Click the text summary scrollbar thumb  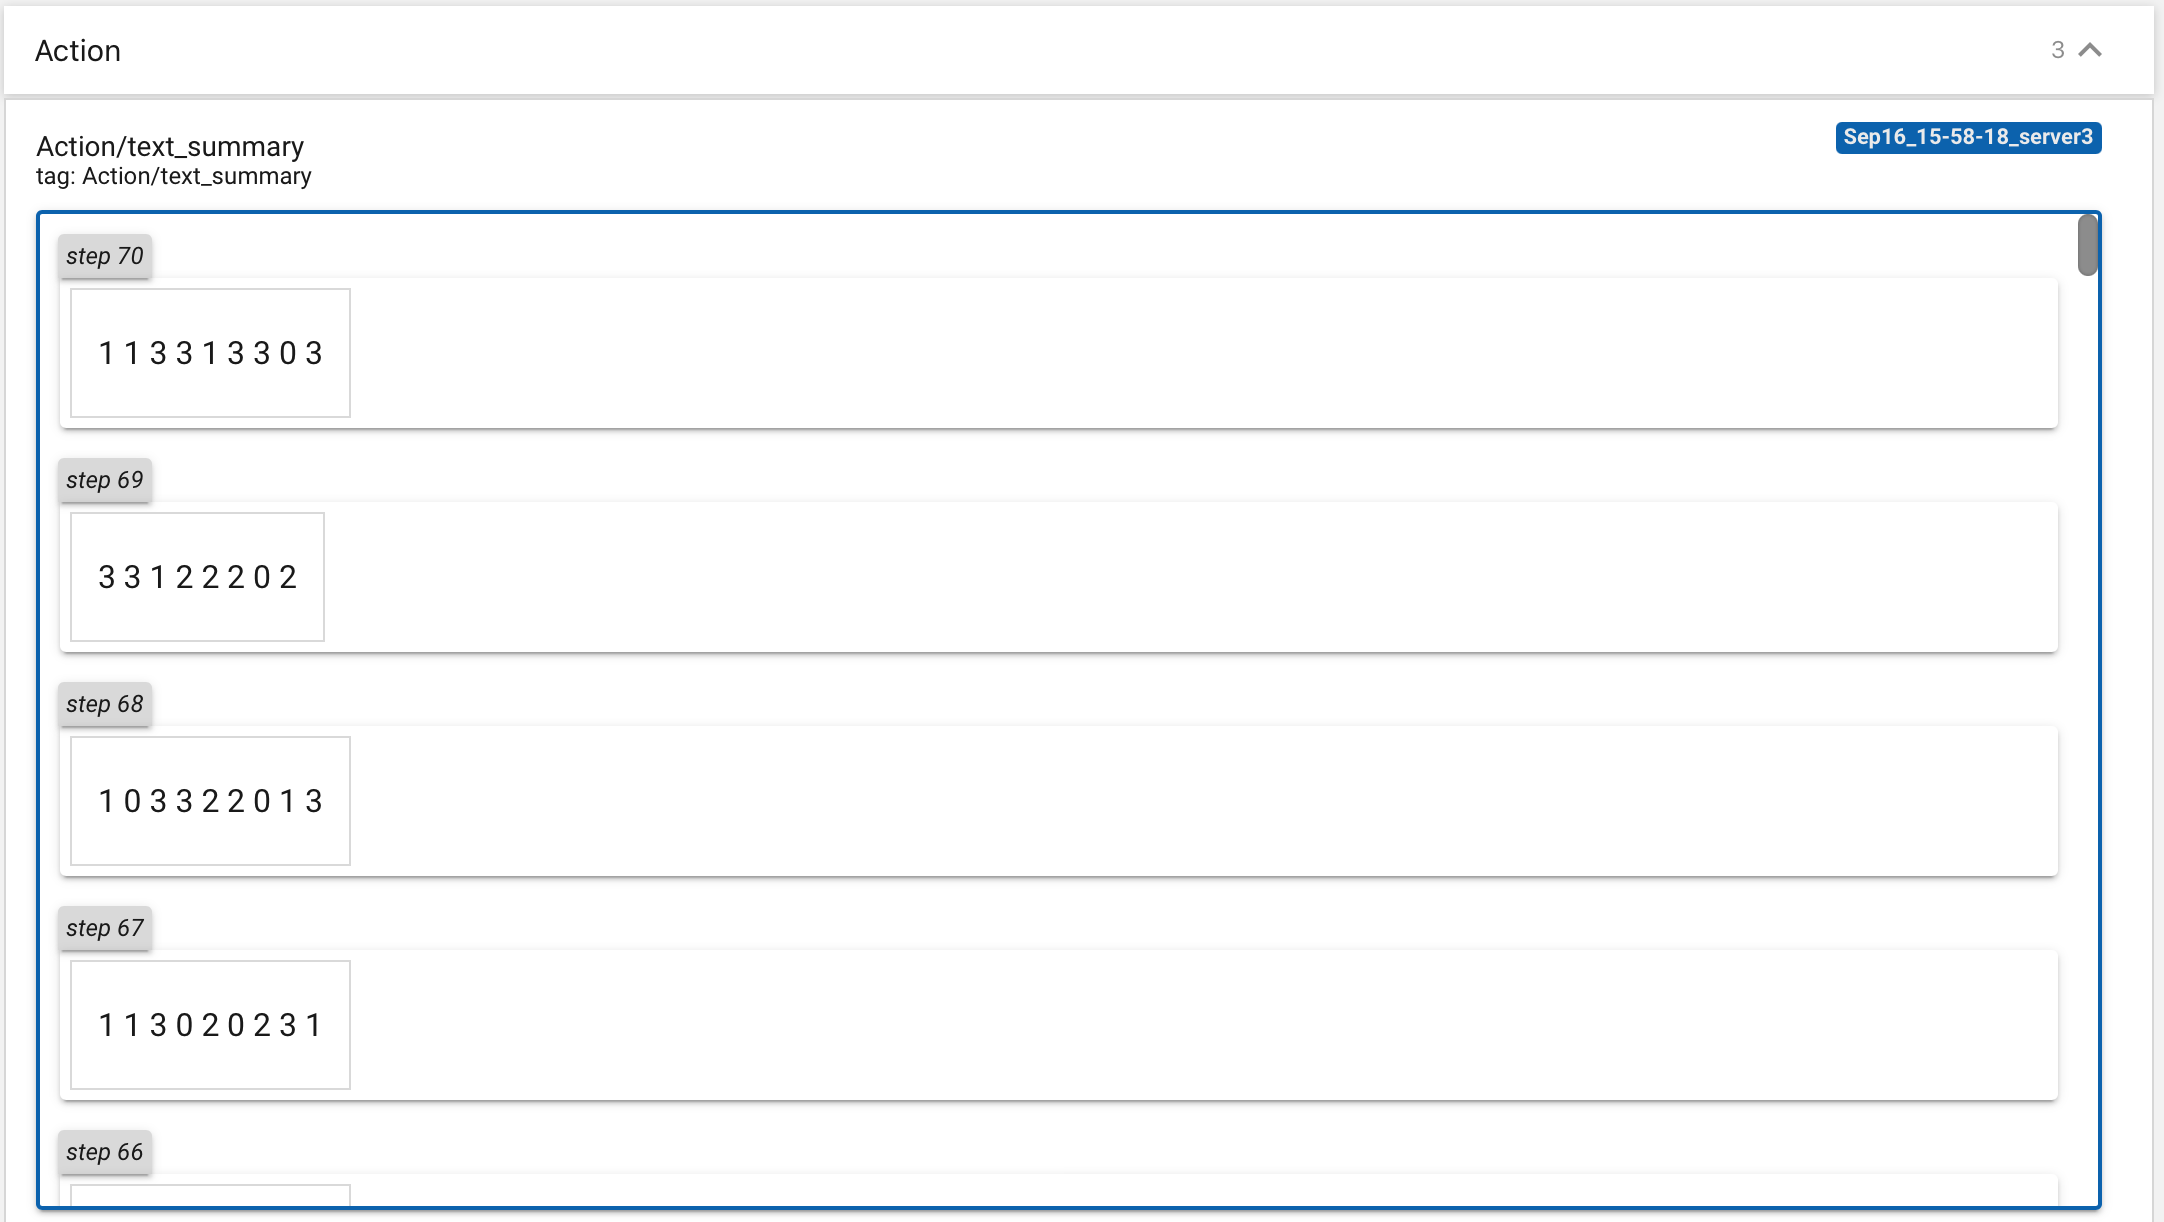click(x=2087, y=245)
